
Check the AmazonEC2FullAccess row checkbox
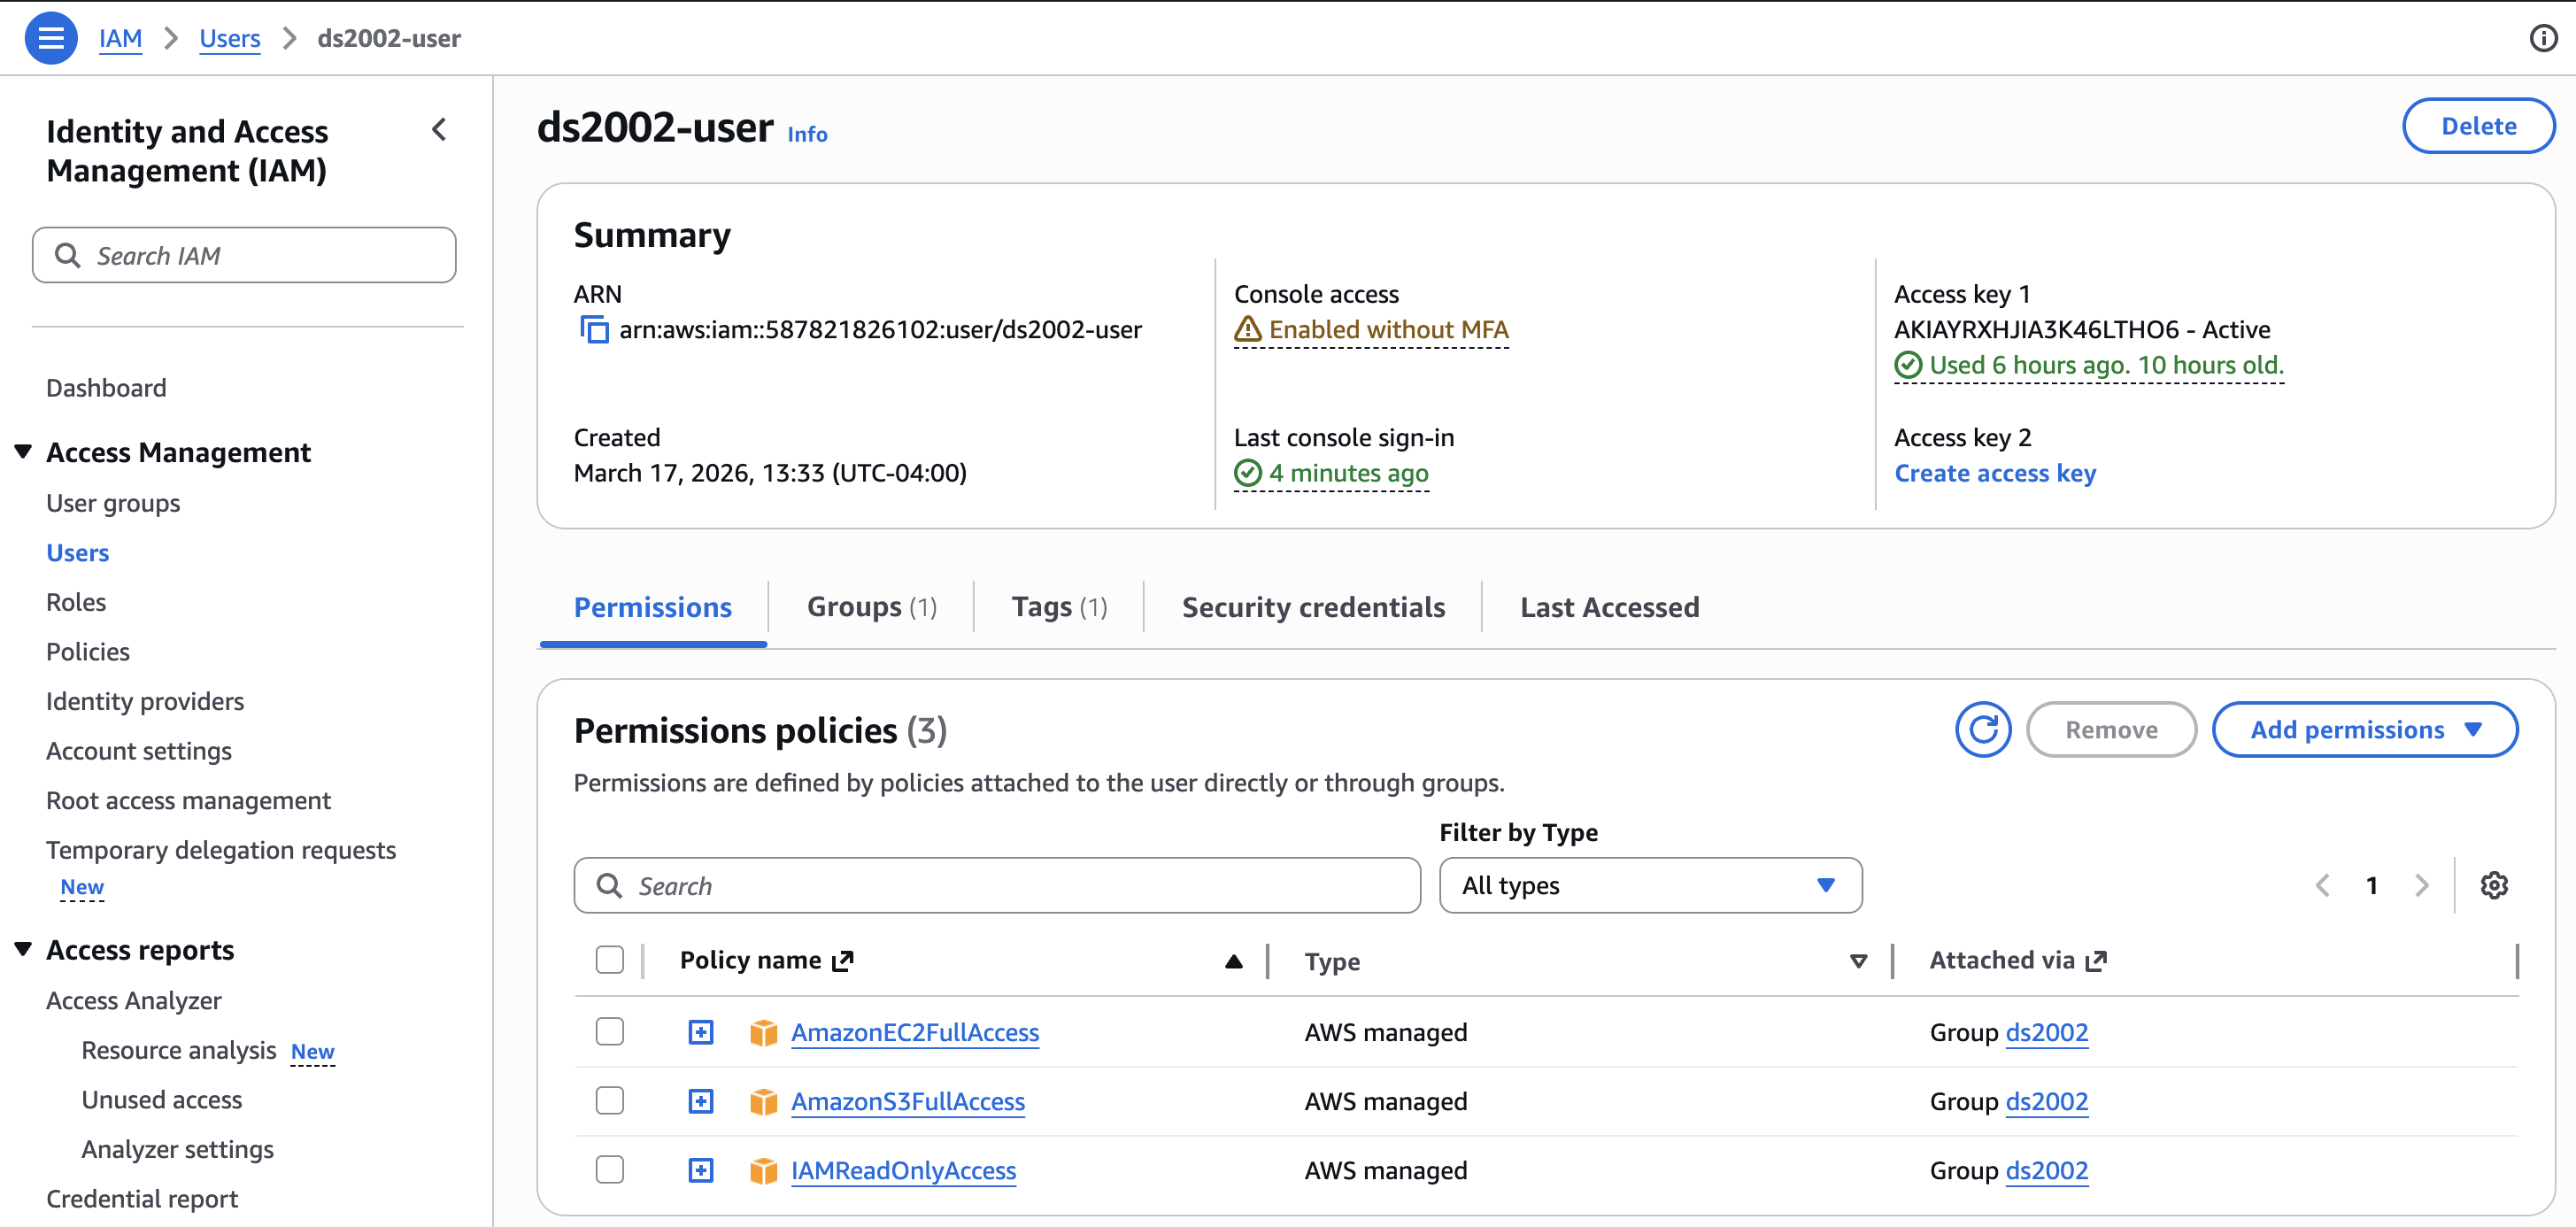click(x=609, y=1031)
